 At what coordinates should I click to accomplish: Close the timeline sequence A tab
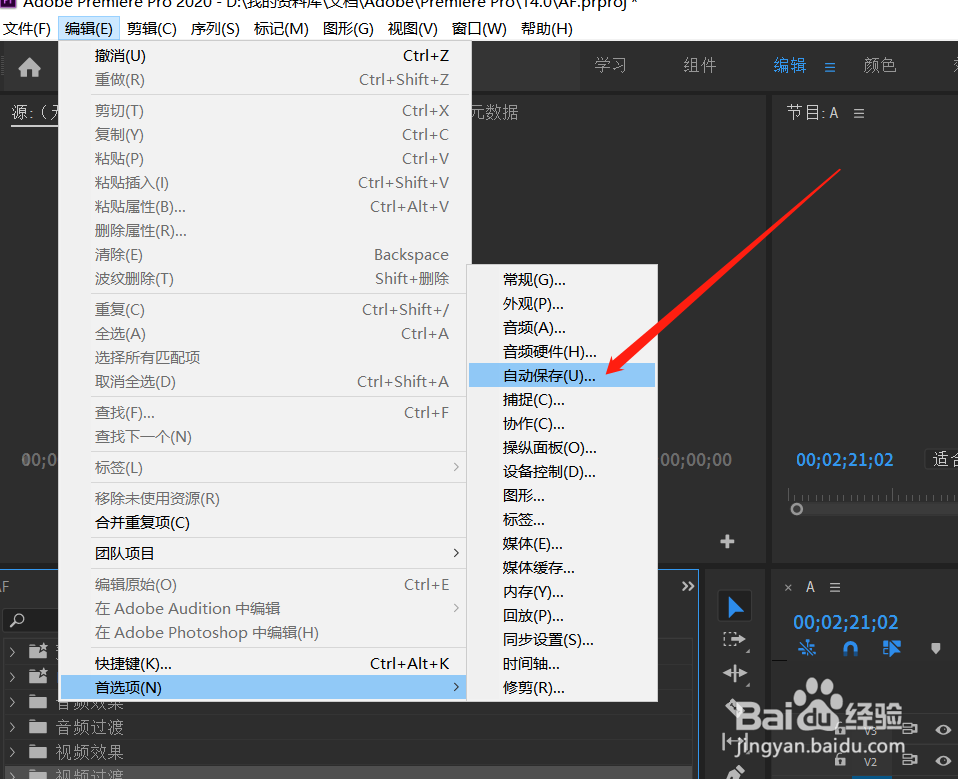(x=788, y=588)
